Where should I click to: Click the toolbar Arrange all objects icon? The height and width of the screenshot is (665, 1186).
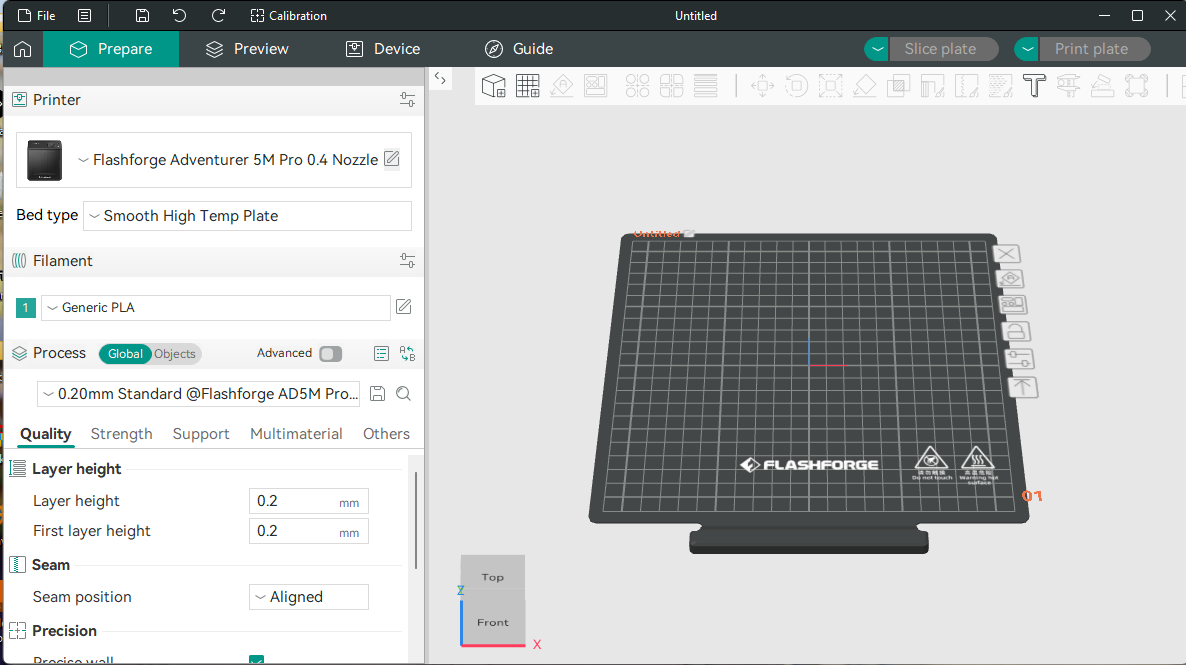(x=596, y=85)
